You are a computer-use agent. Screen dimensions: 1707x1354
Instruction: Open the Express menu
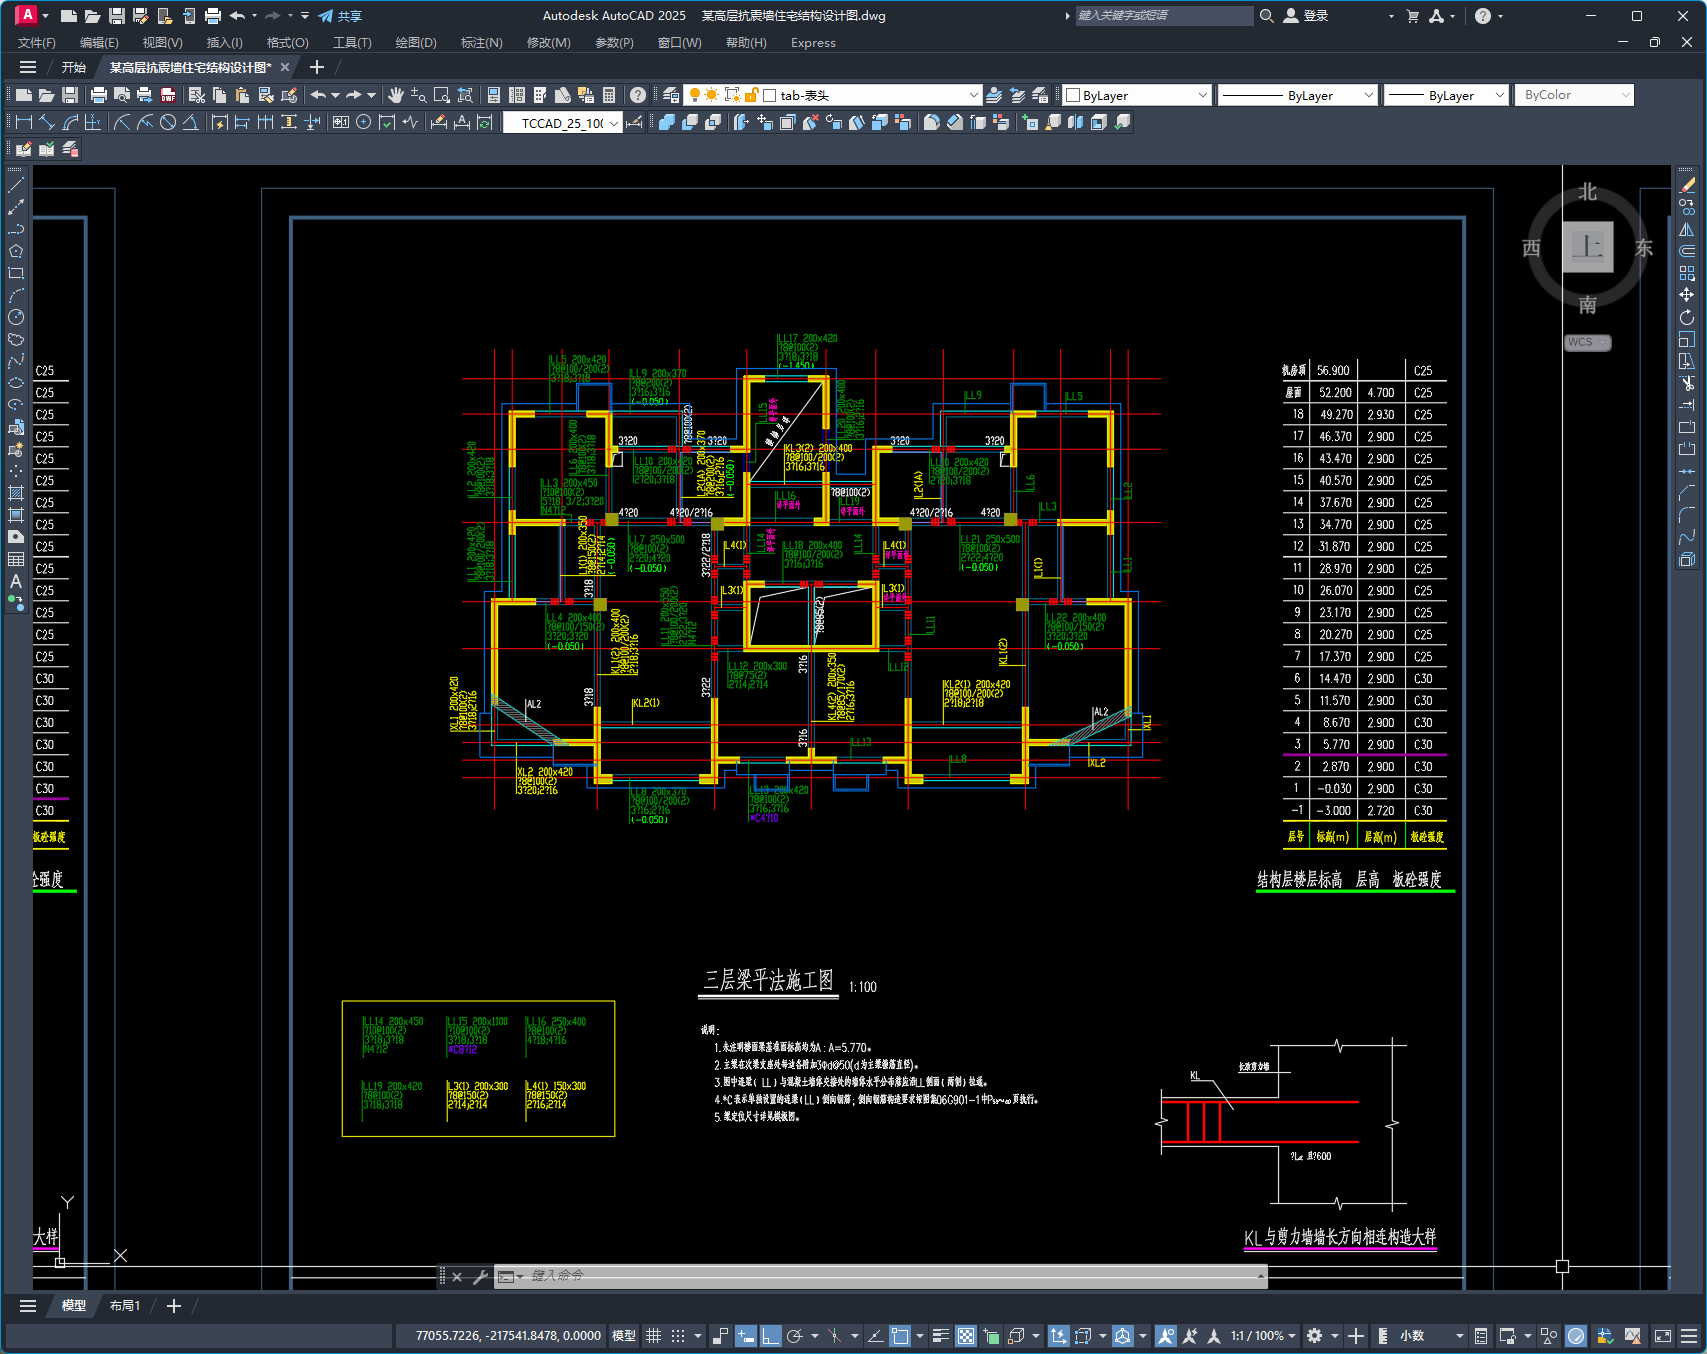tap(813, 43)
